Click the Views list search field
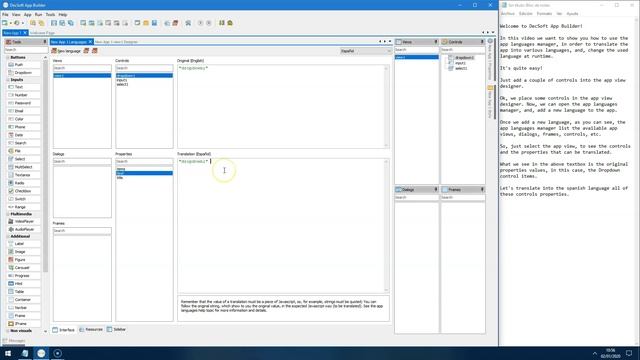 [x=82, y=68]
